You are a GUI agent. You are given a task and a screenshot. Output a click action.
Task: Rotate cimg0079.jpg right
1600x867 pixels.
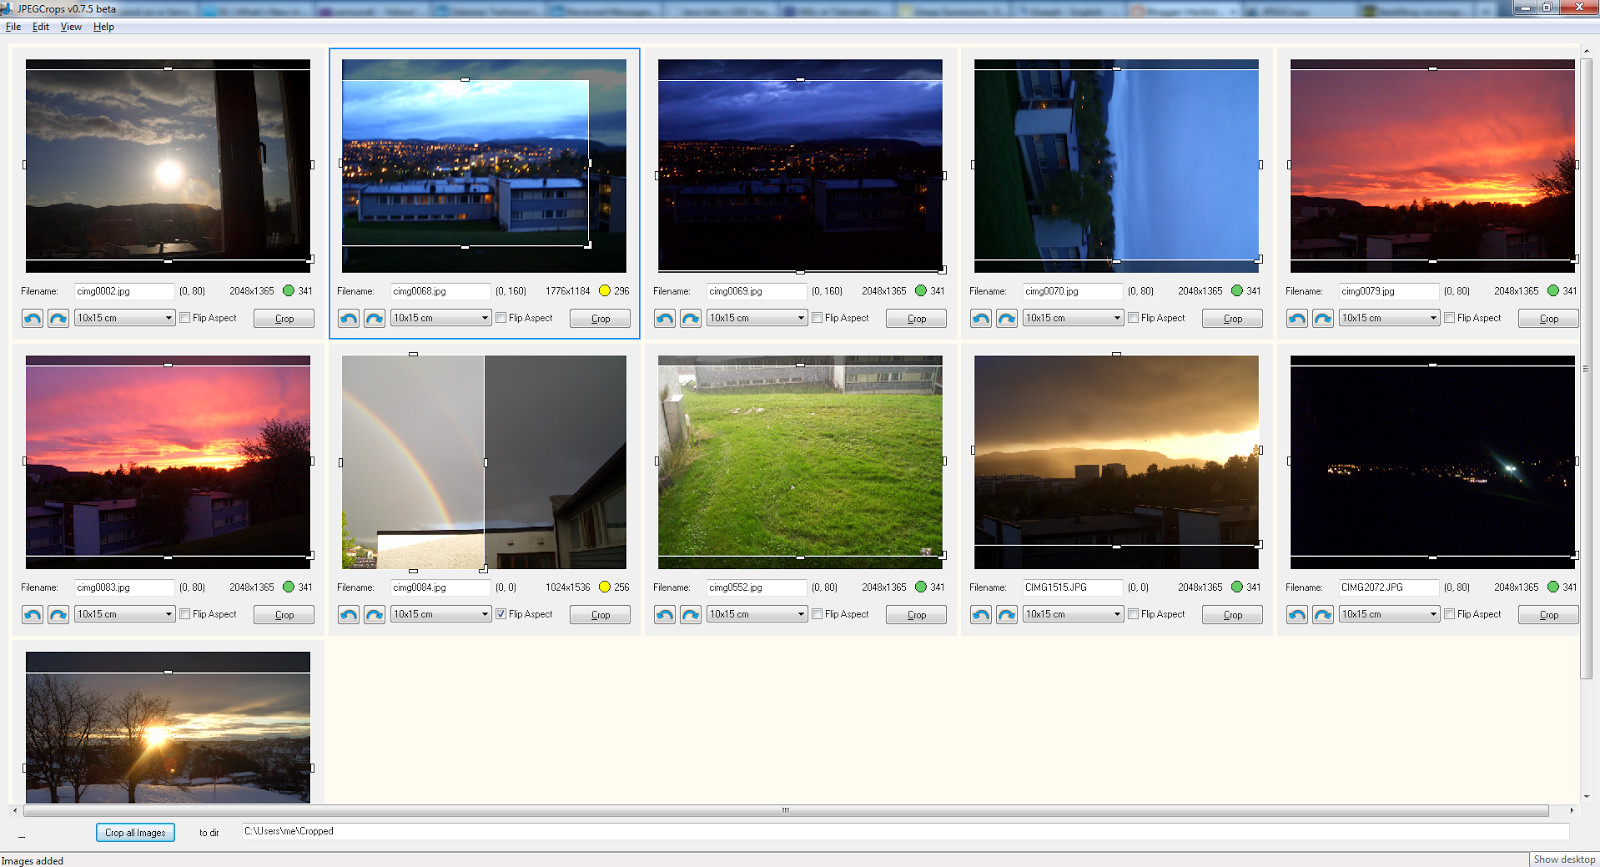coord(1322,318)
